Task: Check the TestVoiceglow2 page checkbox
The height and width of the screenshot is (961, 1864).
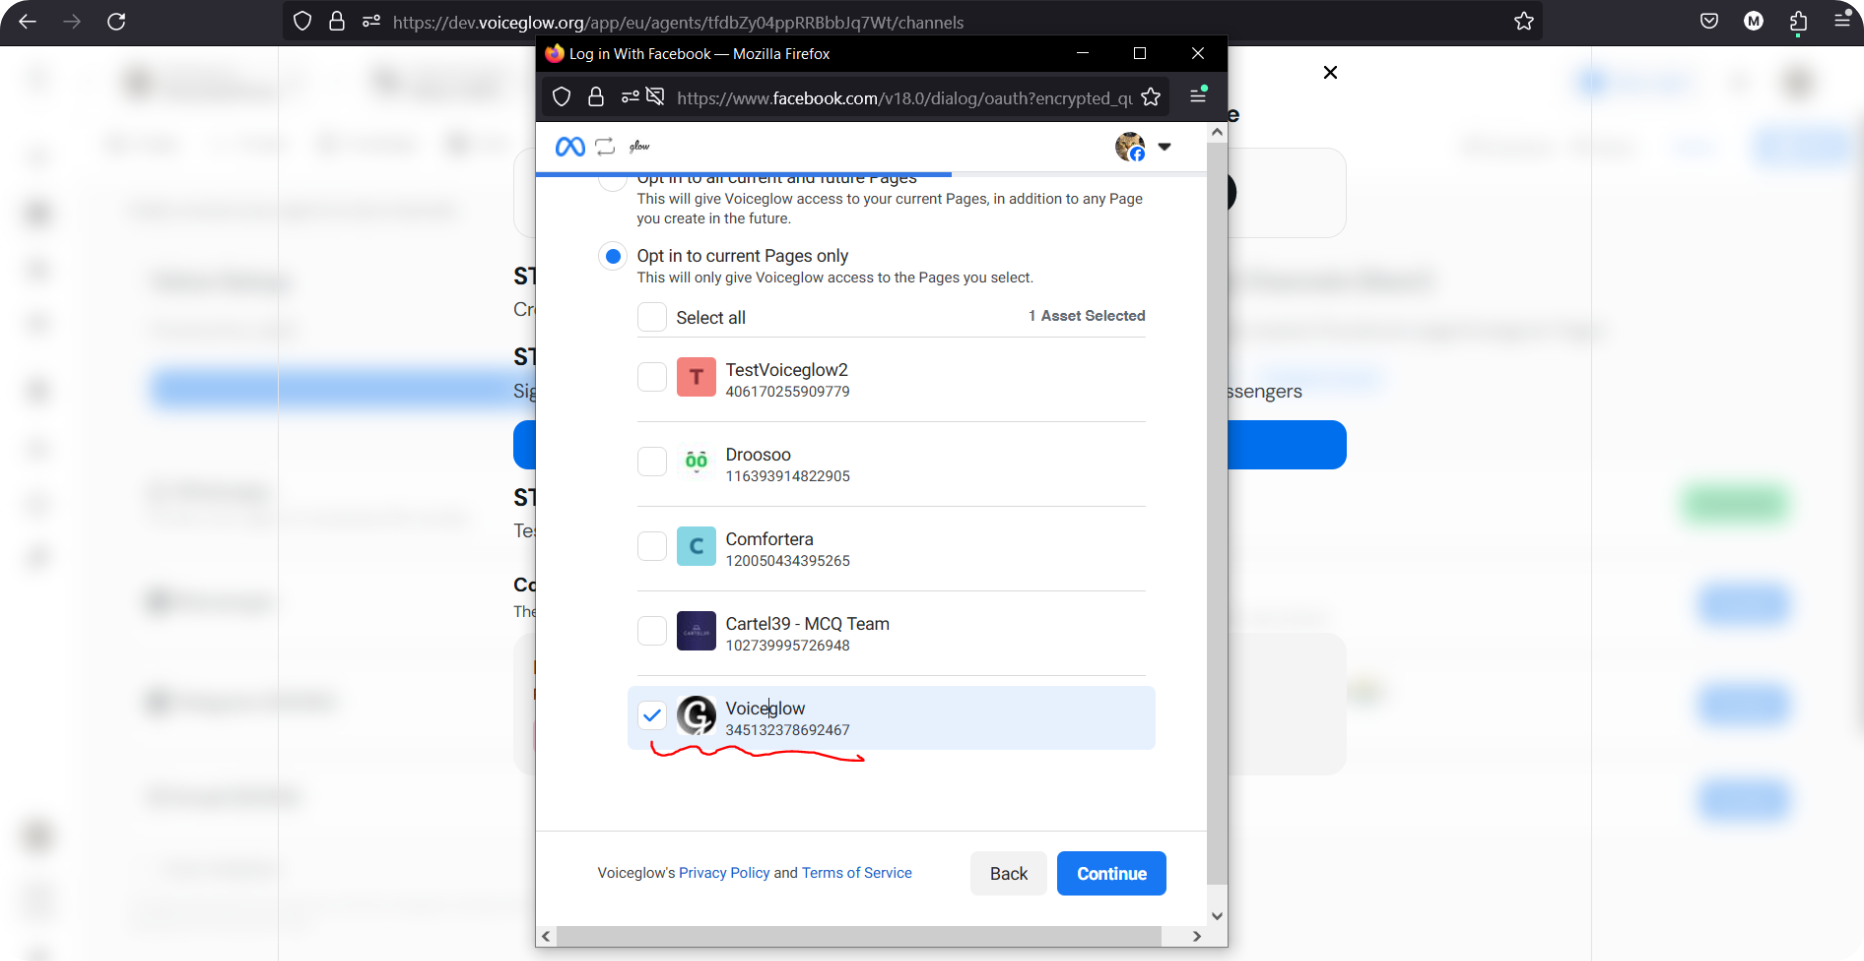Action: 652,377
